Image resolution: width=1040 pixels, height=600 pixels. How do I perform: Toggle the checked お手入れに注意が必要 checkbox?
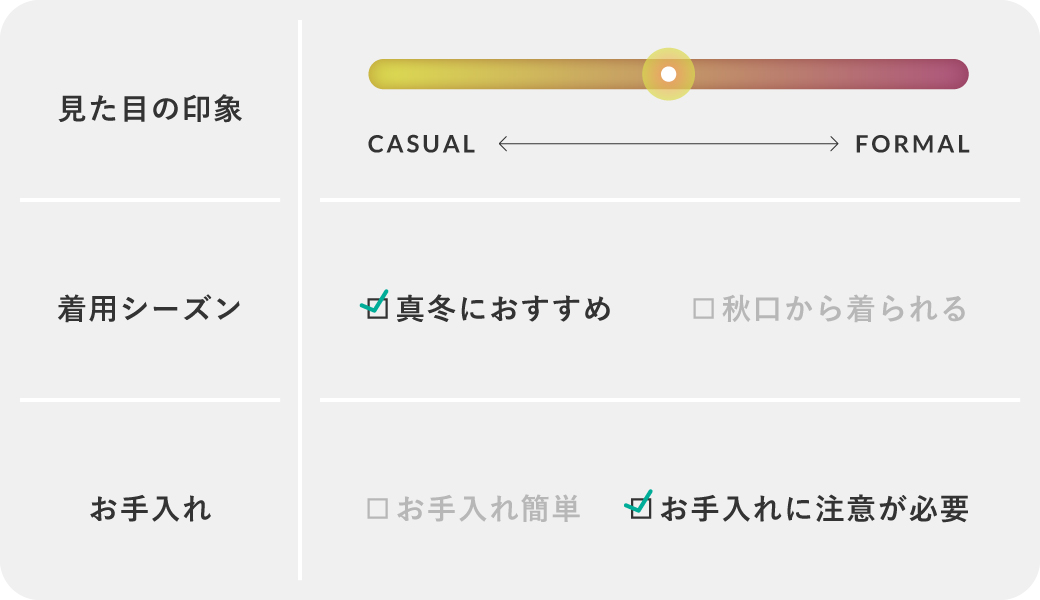[641, 509]
